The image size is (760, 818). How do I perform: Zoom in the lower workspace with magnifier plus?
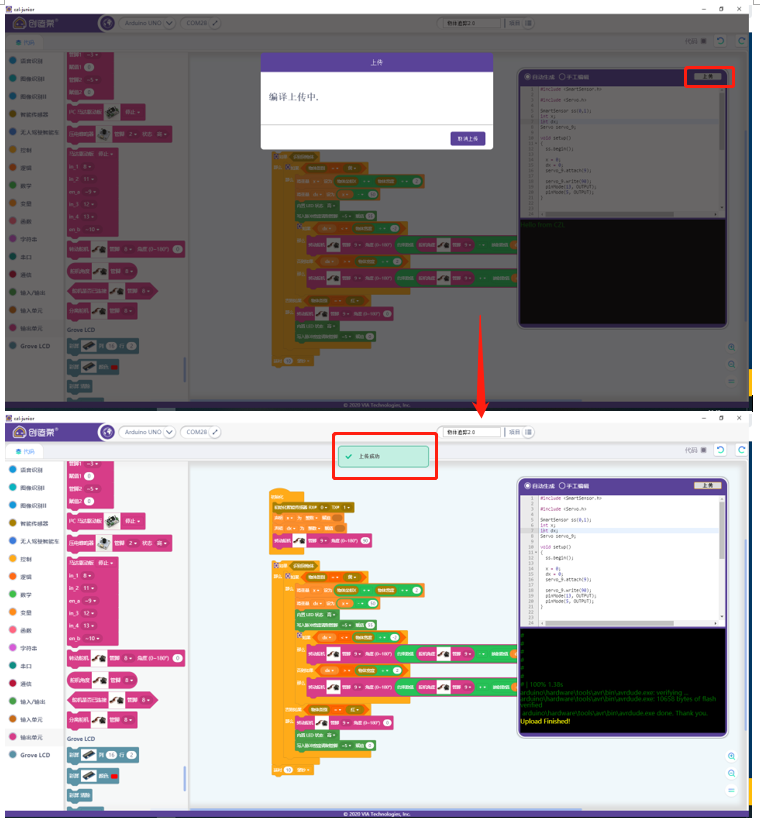point(732,756)
